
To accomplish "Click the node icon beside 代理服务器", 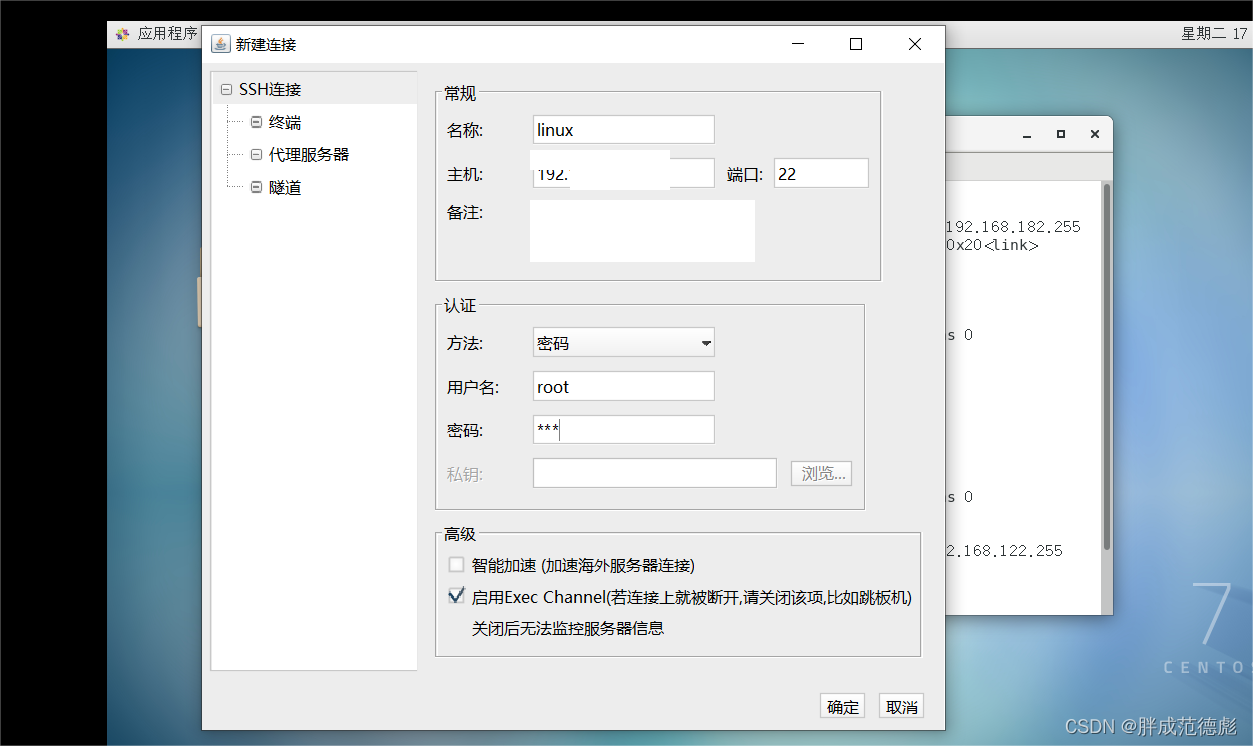I will tap(256, 155).
